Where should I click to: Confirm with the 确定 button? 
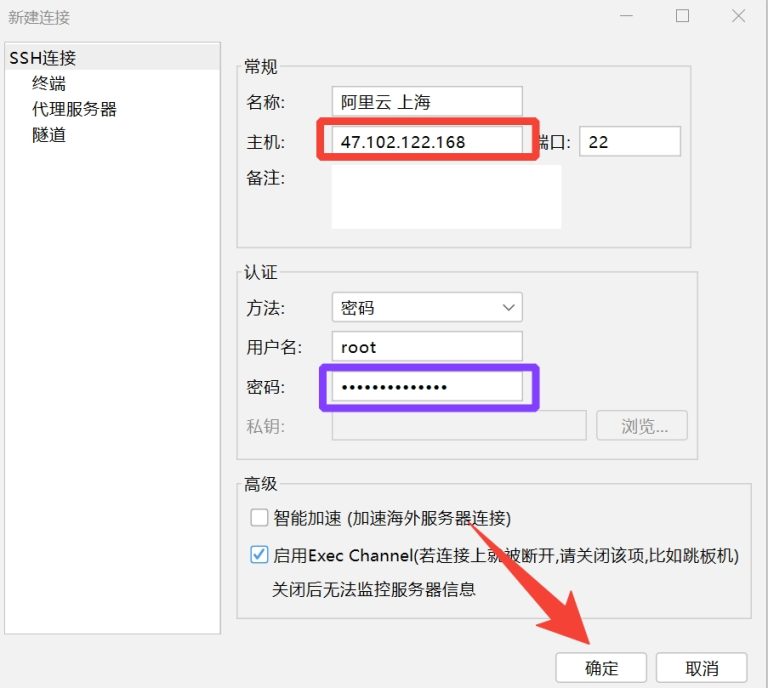pyautogui.click(x=602, y=668)
